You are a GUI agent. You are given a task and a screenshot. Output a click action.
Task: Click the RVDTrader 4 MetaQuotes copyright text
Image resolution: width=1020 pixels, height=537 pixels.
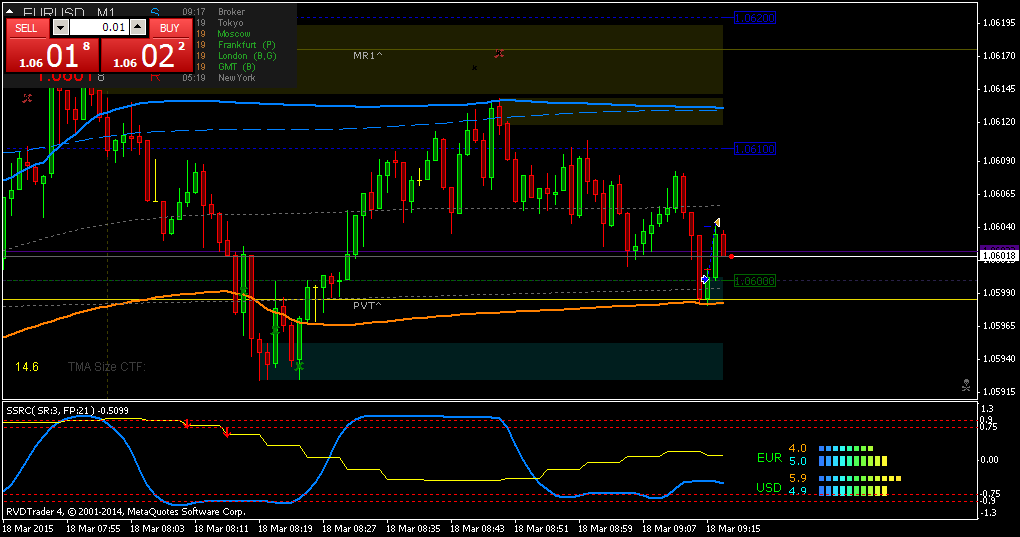[x=126, y=512]
